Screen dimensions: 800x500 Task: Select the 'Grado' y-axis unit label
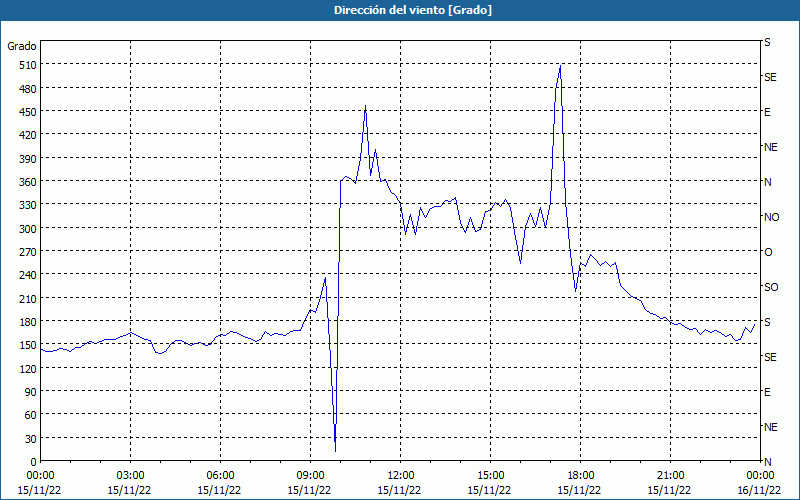click(22, 46)
